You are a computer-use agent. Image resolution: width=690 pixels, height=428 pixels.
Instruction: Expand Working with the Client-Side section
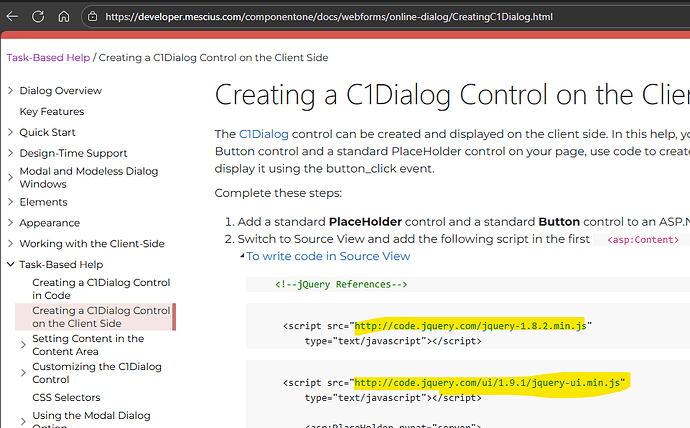coord(10,244)
